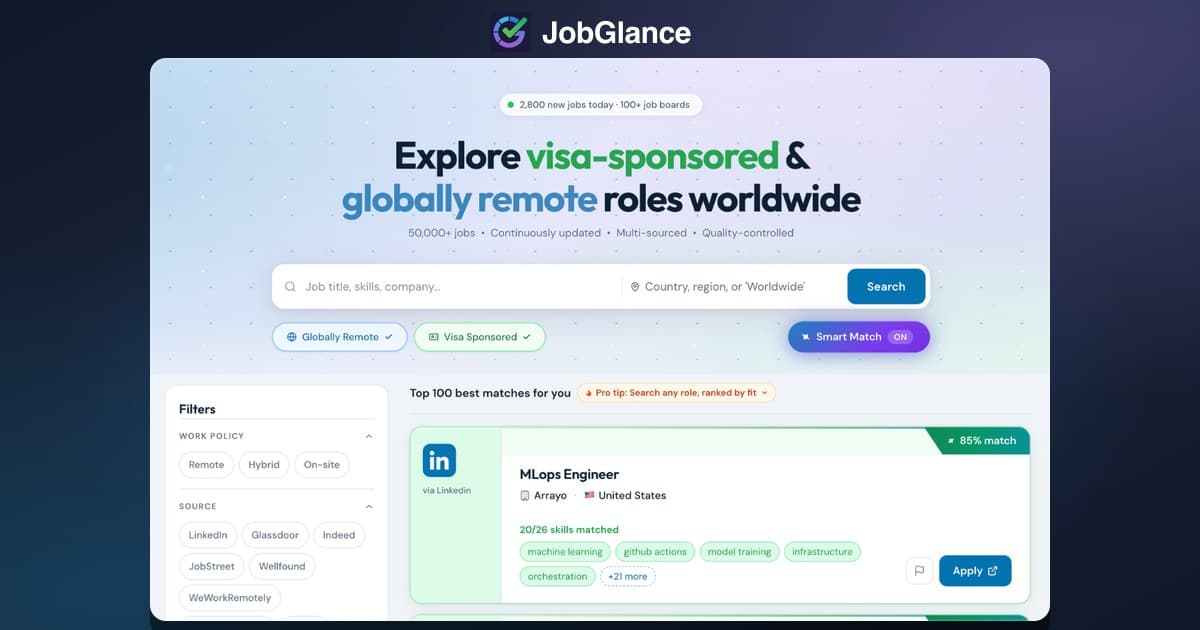Select the Hybrid work policy filter
The height and width of the screenshot is (630, 1200).
coord(264,465)
